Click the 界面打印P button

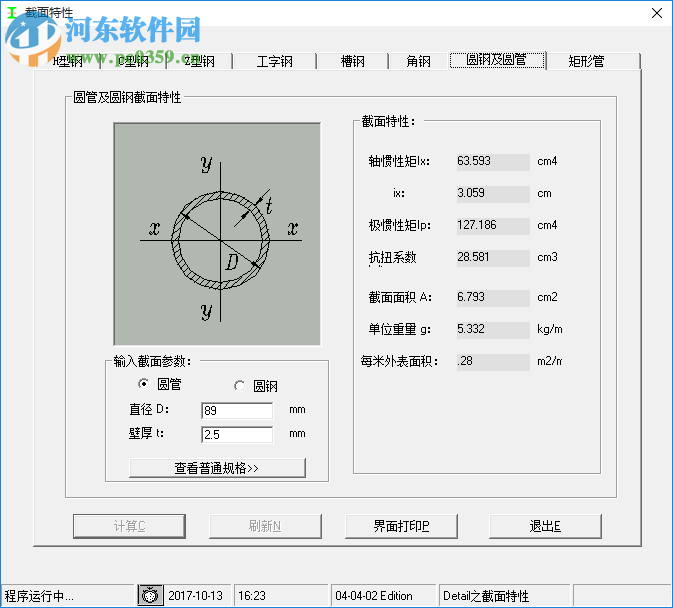[x=401, y=526]
